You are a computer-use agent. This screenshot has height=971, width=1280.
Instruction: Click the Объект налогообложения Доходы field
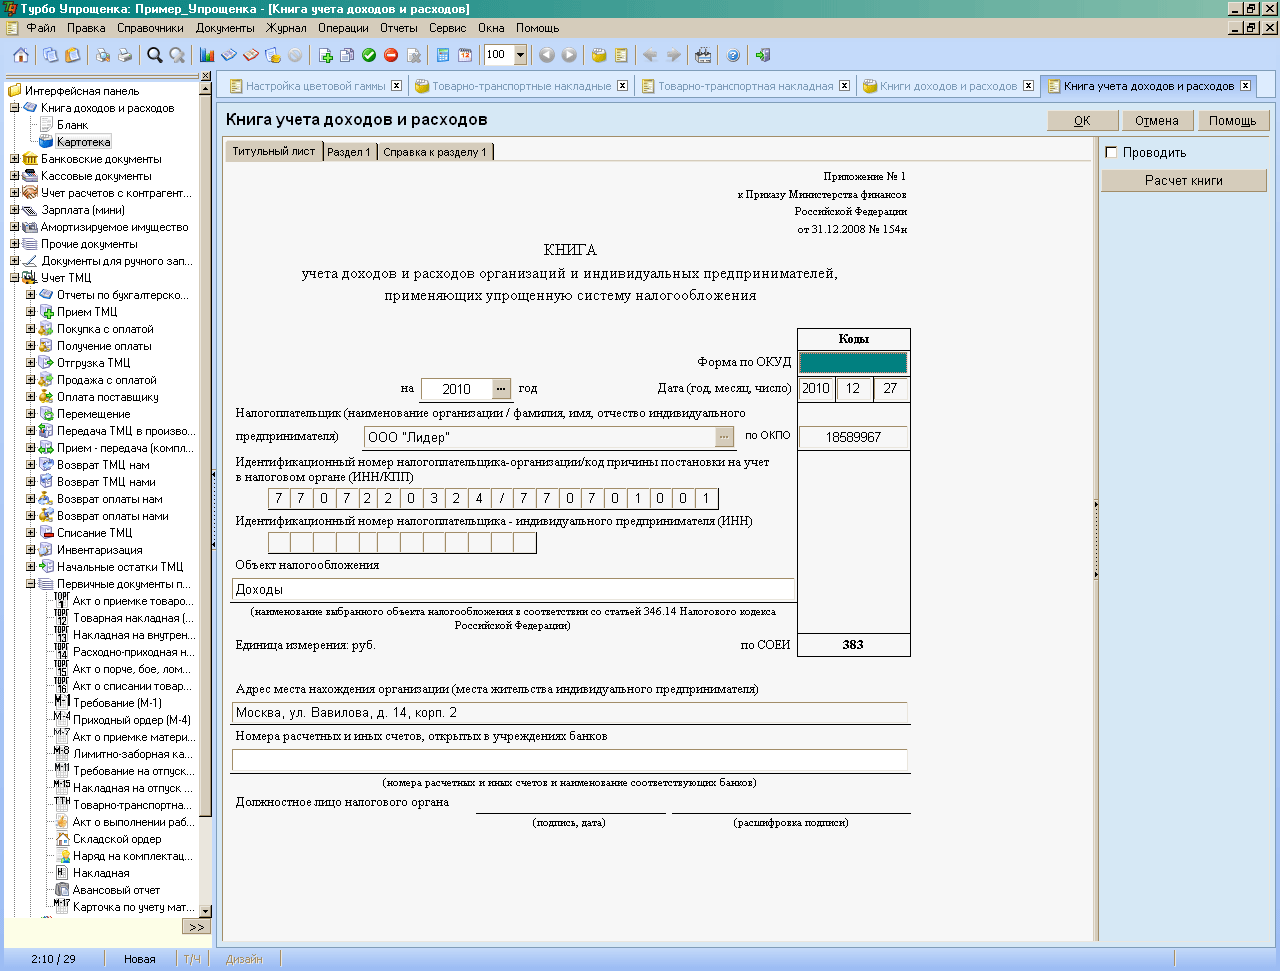[x=513, y=589]
